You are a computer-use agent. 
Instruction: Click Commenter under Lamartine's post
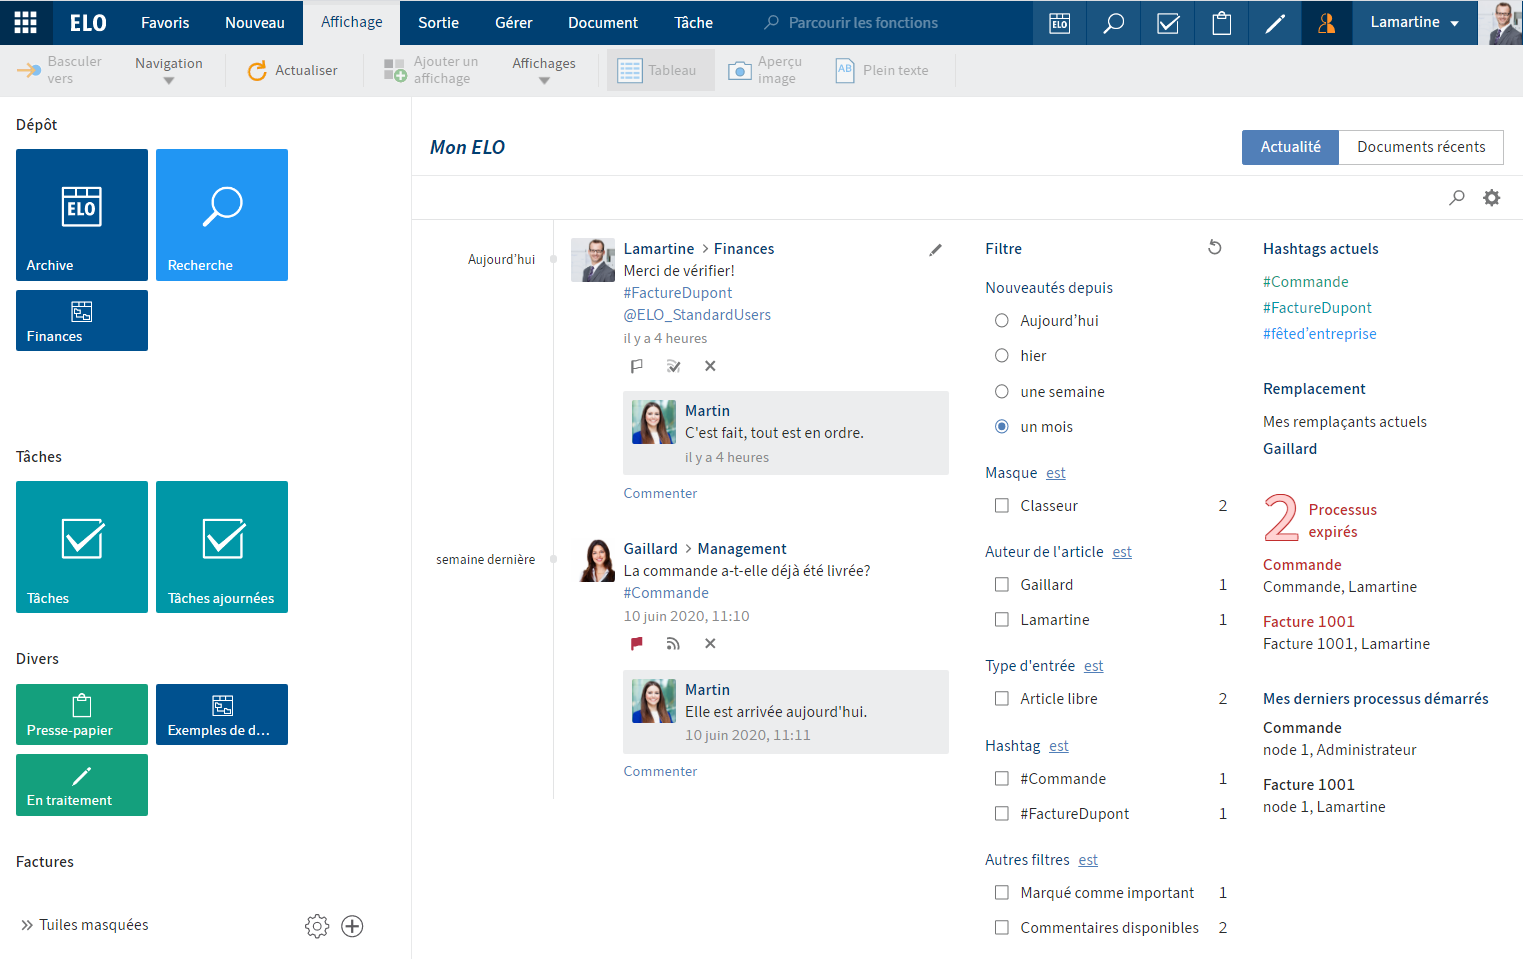pyautogui.click(x=660, y=493)
